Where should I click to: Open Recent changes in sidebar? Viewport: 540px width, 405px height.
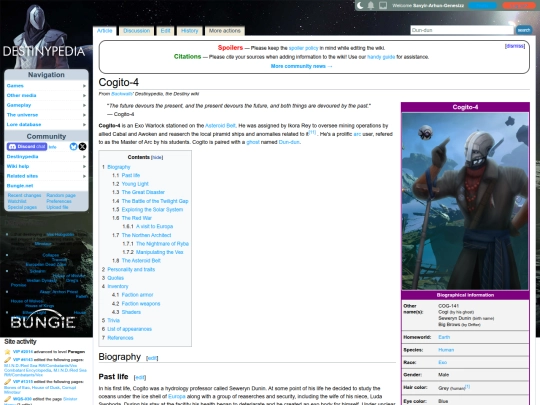coord(24,195)
